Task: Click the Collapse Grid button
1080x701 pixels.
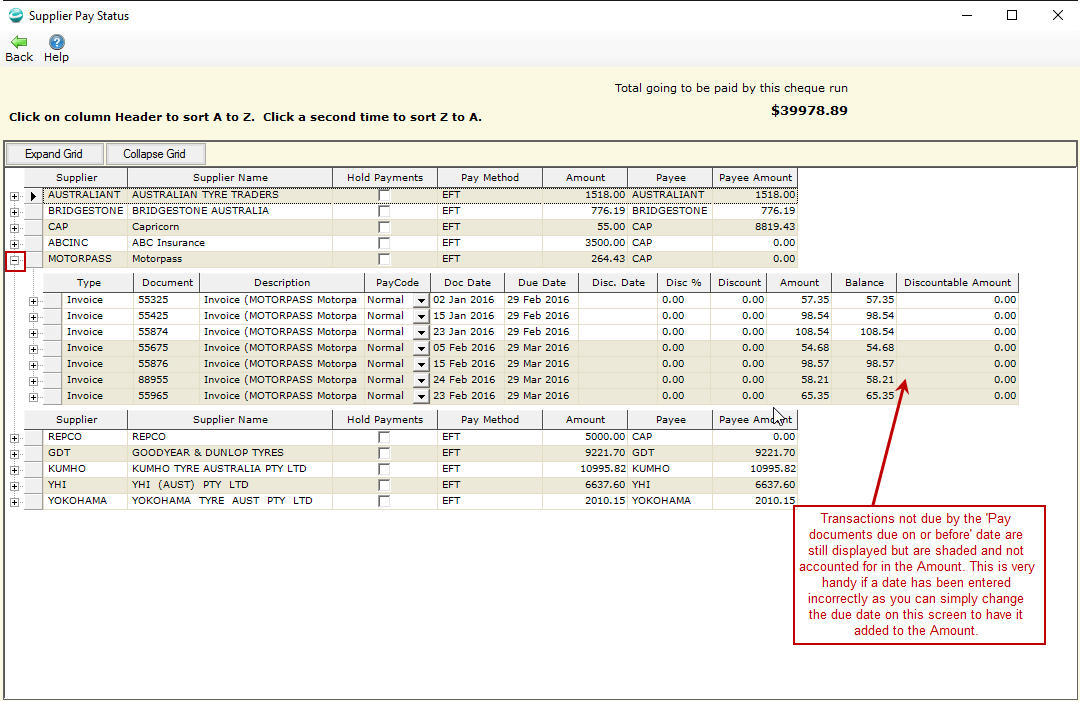Action: coord(154,154)
